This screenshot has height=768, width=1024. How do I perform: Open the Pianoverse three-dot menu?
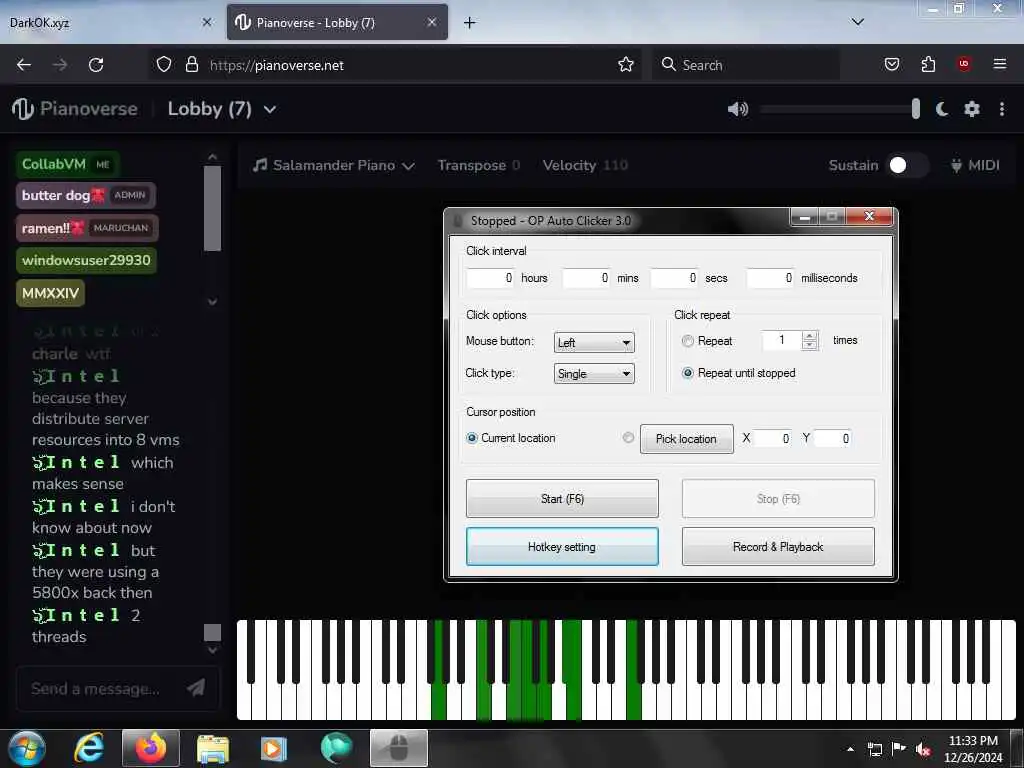click(x=1002, y=109)
